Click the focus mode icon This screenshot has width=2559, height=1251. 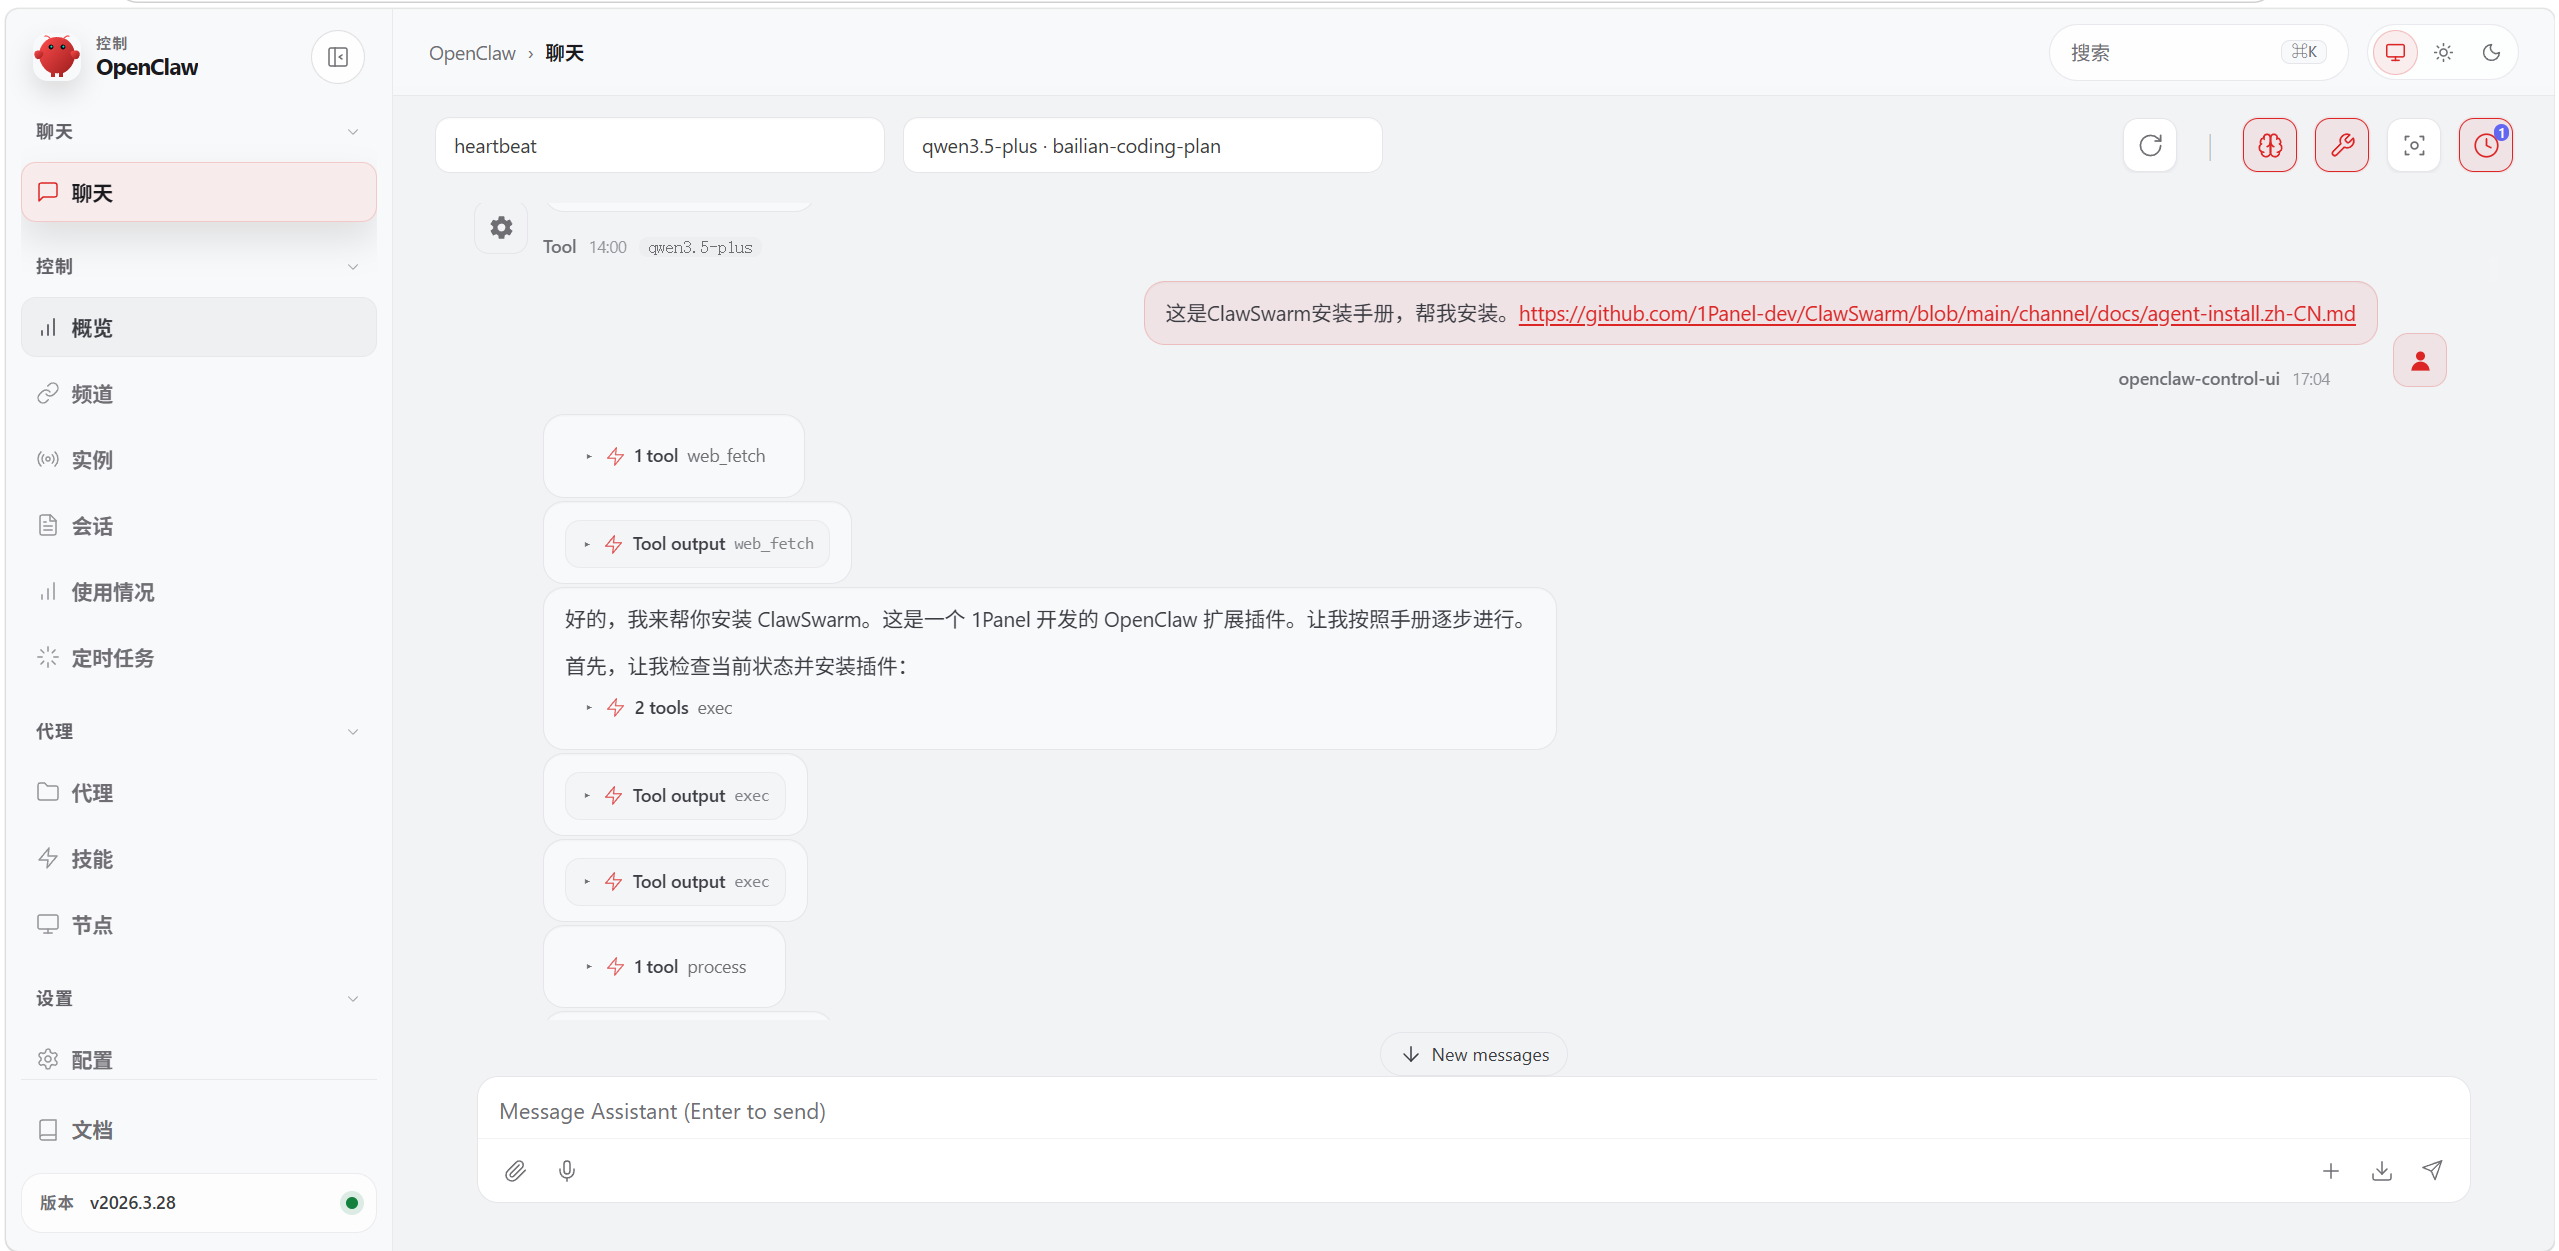2413,146
